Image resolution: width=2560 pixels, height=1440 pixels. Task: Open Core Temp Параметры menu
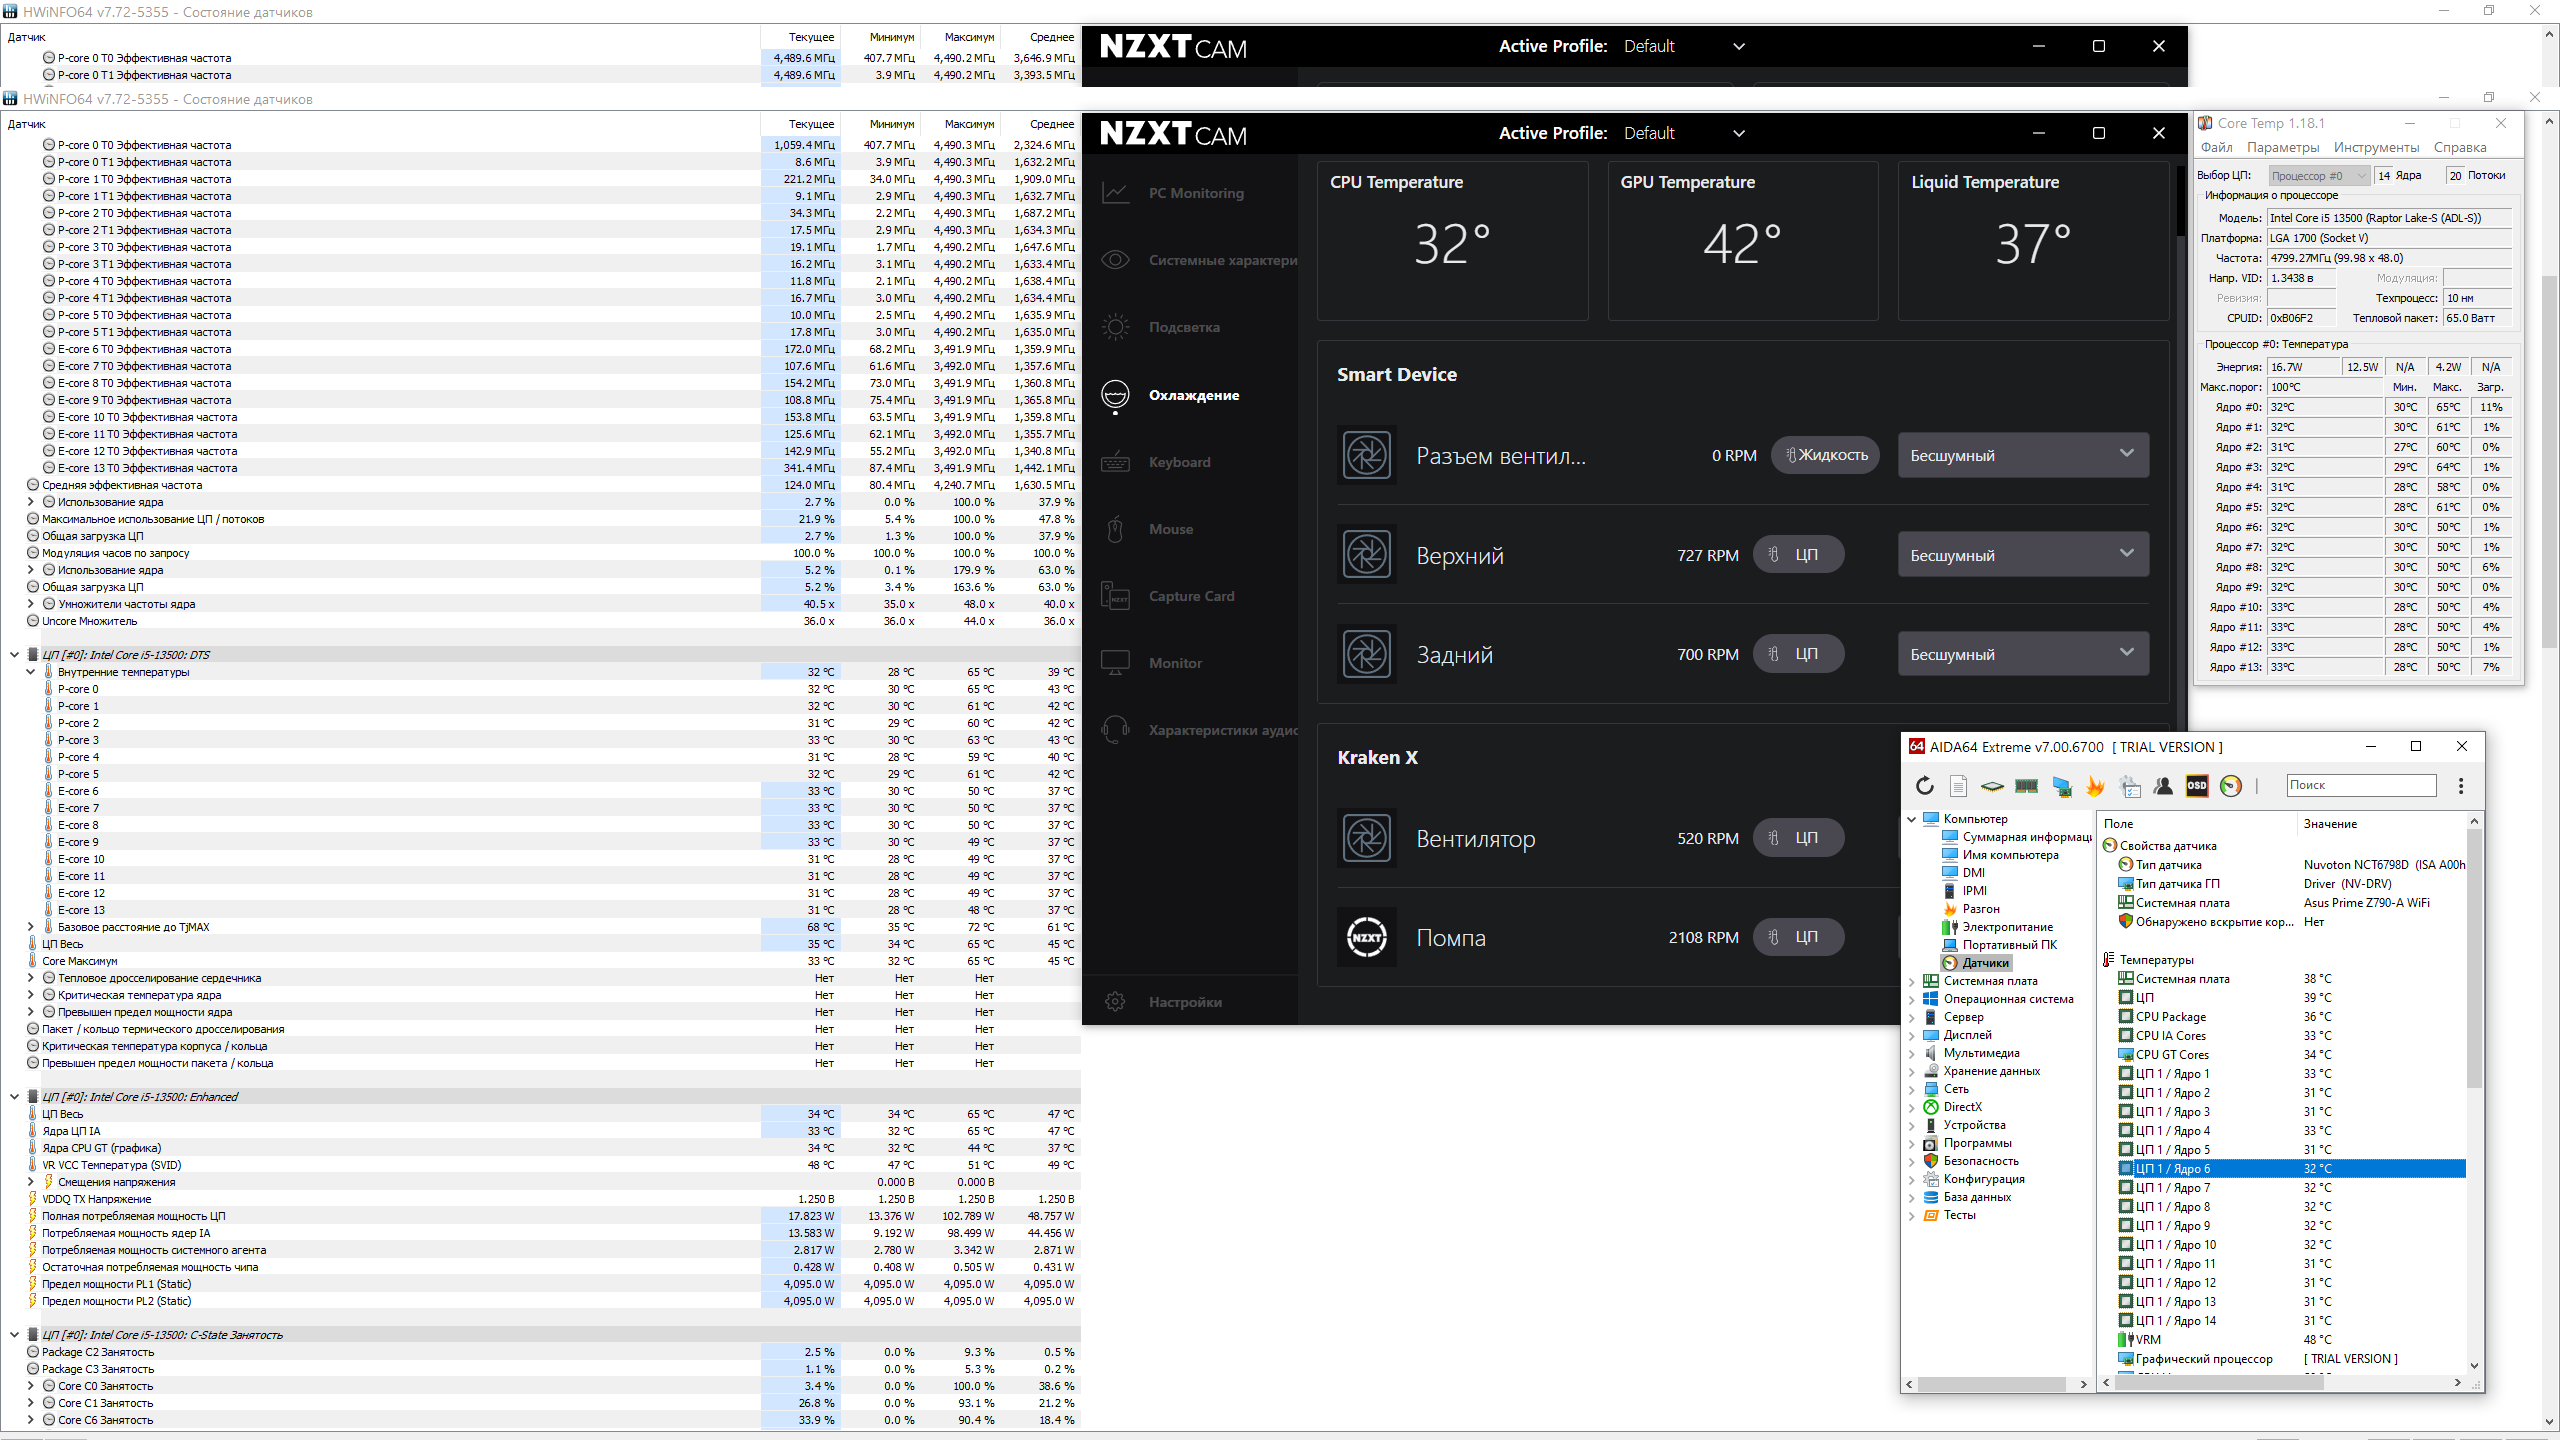point(2282,147)
